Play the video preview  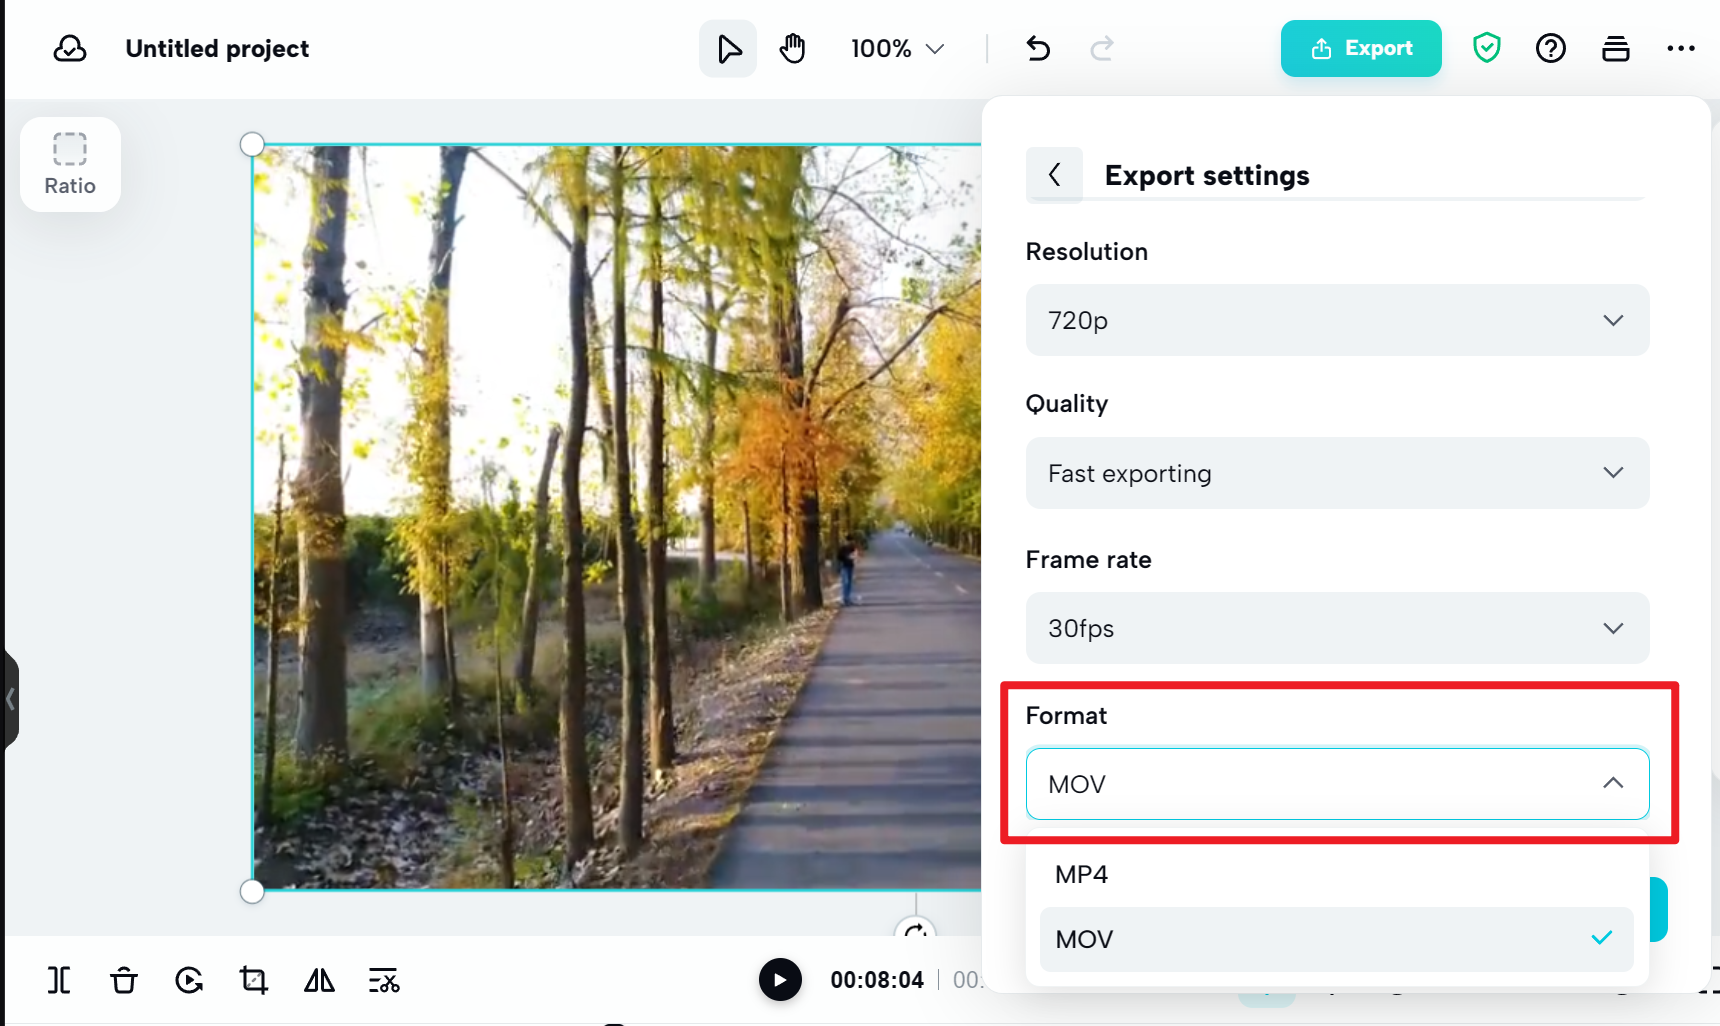(780, 980)
